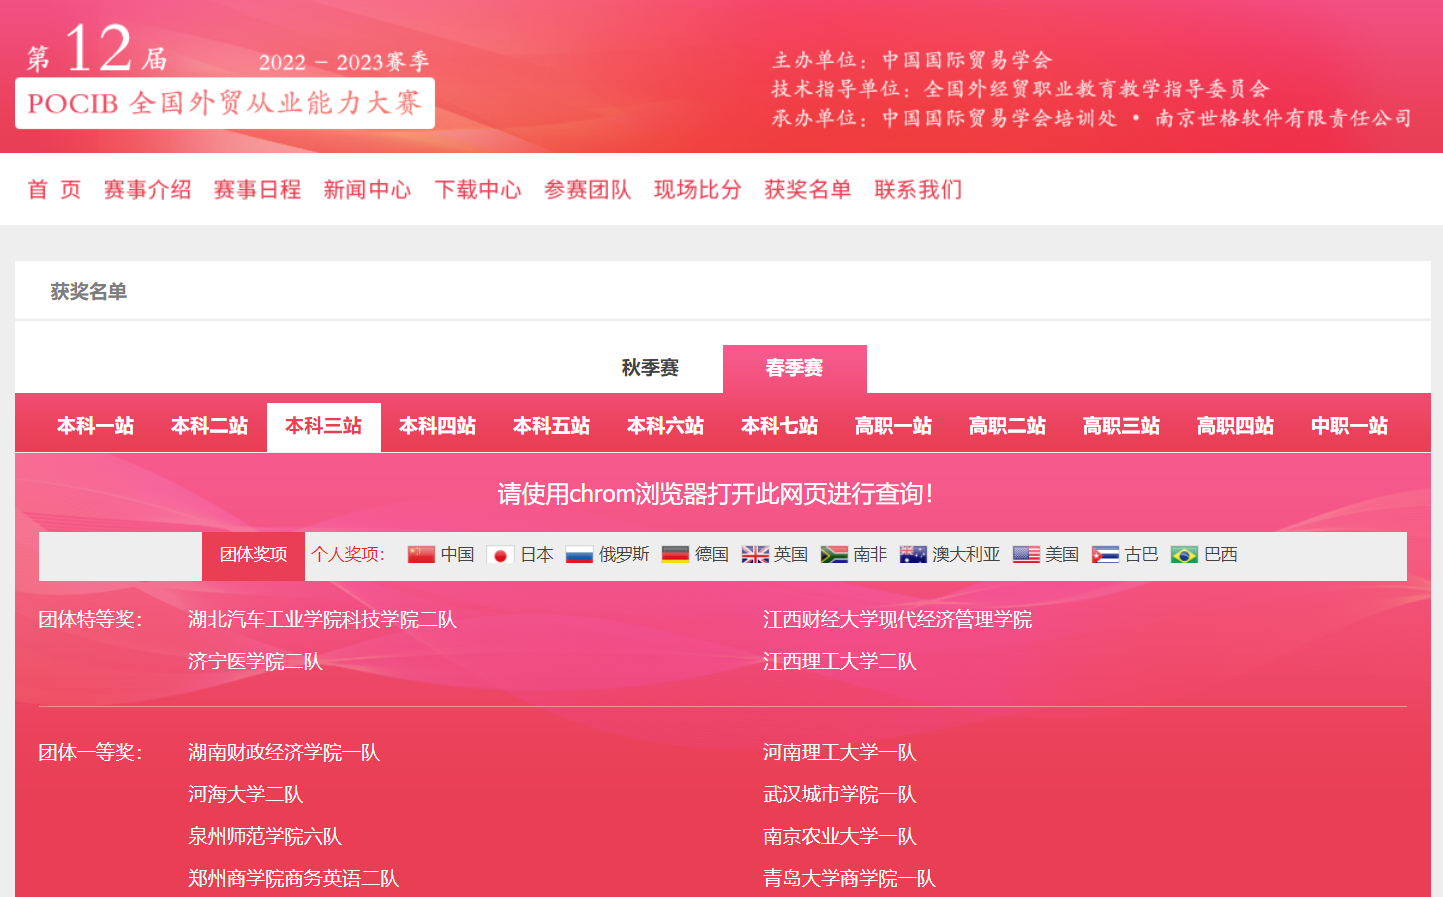Click 湖北汽车工业学院科技学院二队 team name
The width and height of the screenshot is (1443, 897).
[x=322, y=620]
